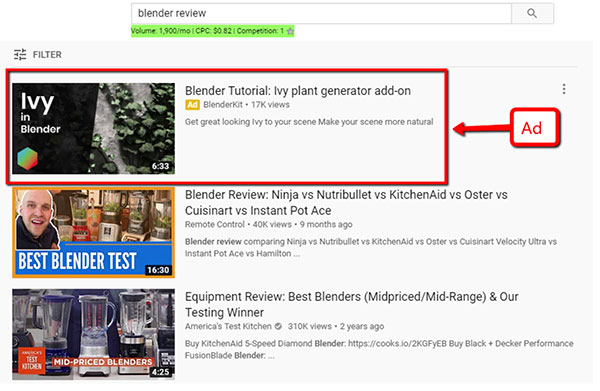The image size is (600, 391).
Task: Visit the Remote Control channel link
Action: pos(215,225)
